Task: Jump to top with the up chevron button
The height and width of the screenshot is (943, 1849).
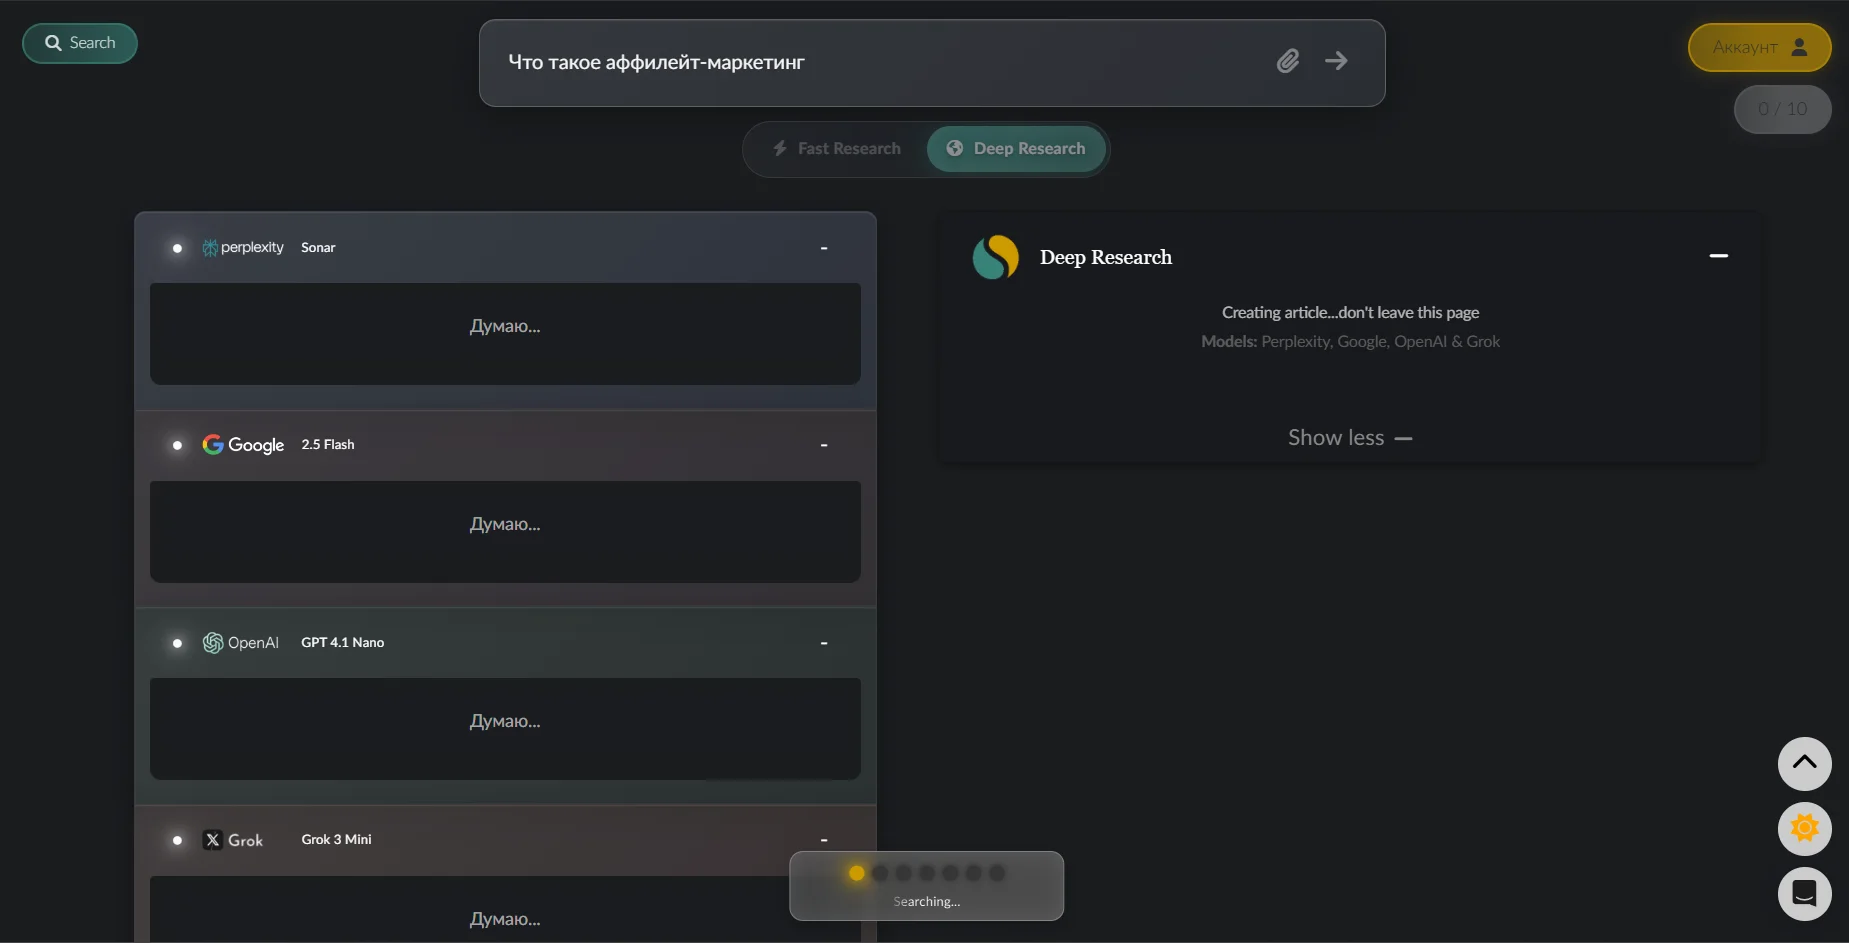Action: [x=1804, y=763]
